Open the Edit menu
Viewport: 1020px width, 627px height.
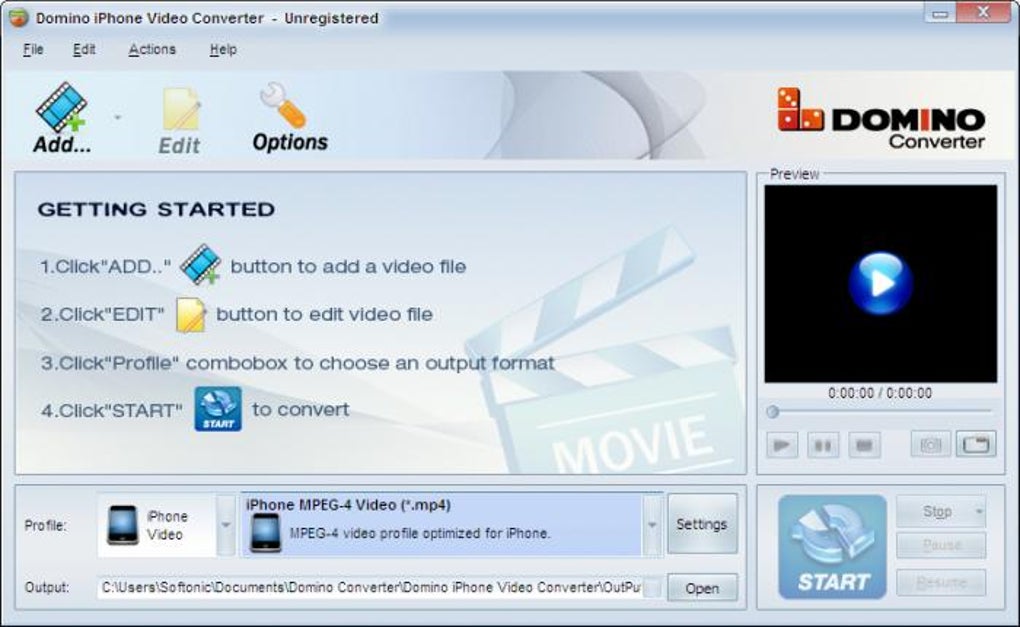coord(84,49)
